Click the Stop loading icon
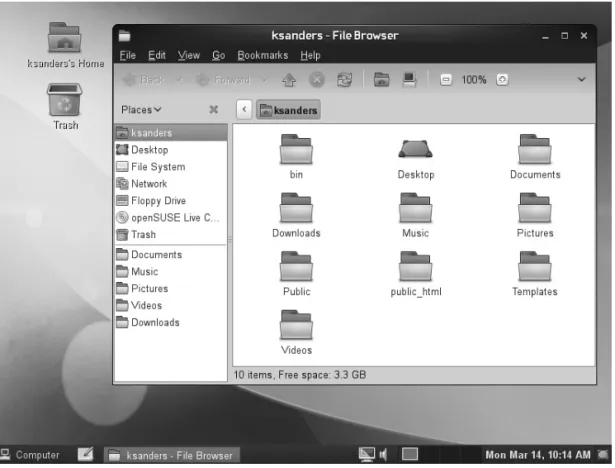The width and height of the screenshot is (615, 468). (317, 80)
